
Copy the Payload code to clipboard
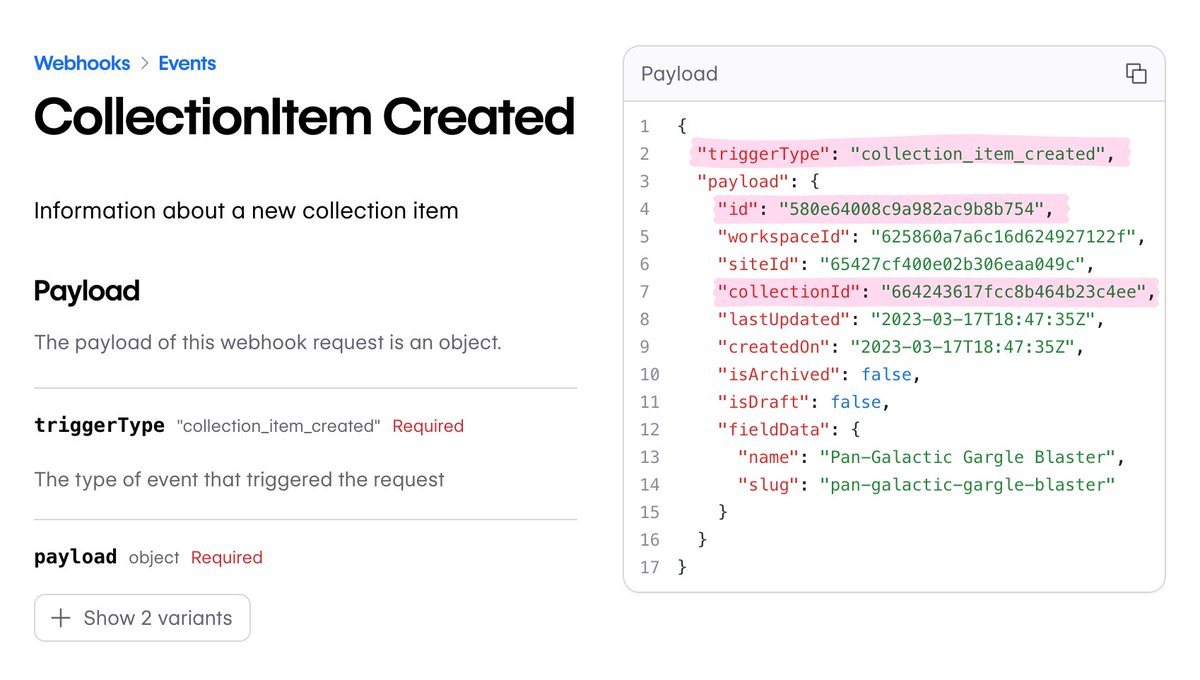(x=1135, y=74)
